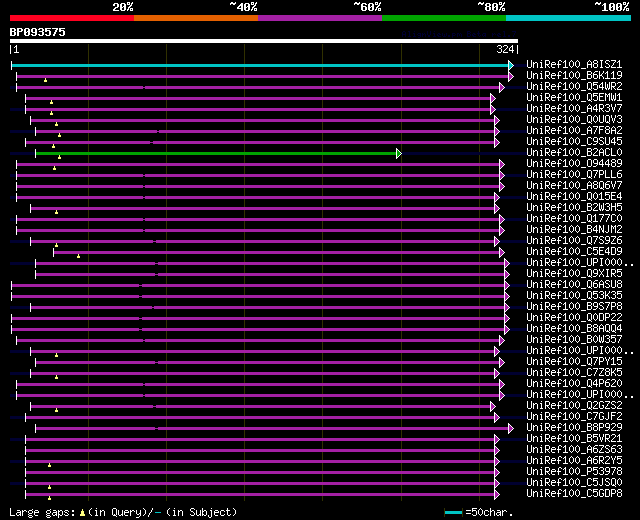
Task: Open the UniRef100_Q0UQV3 hit label
Action: (574, 119)
